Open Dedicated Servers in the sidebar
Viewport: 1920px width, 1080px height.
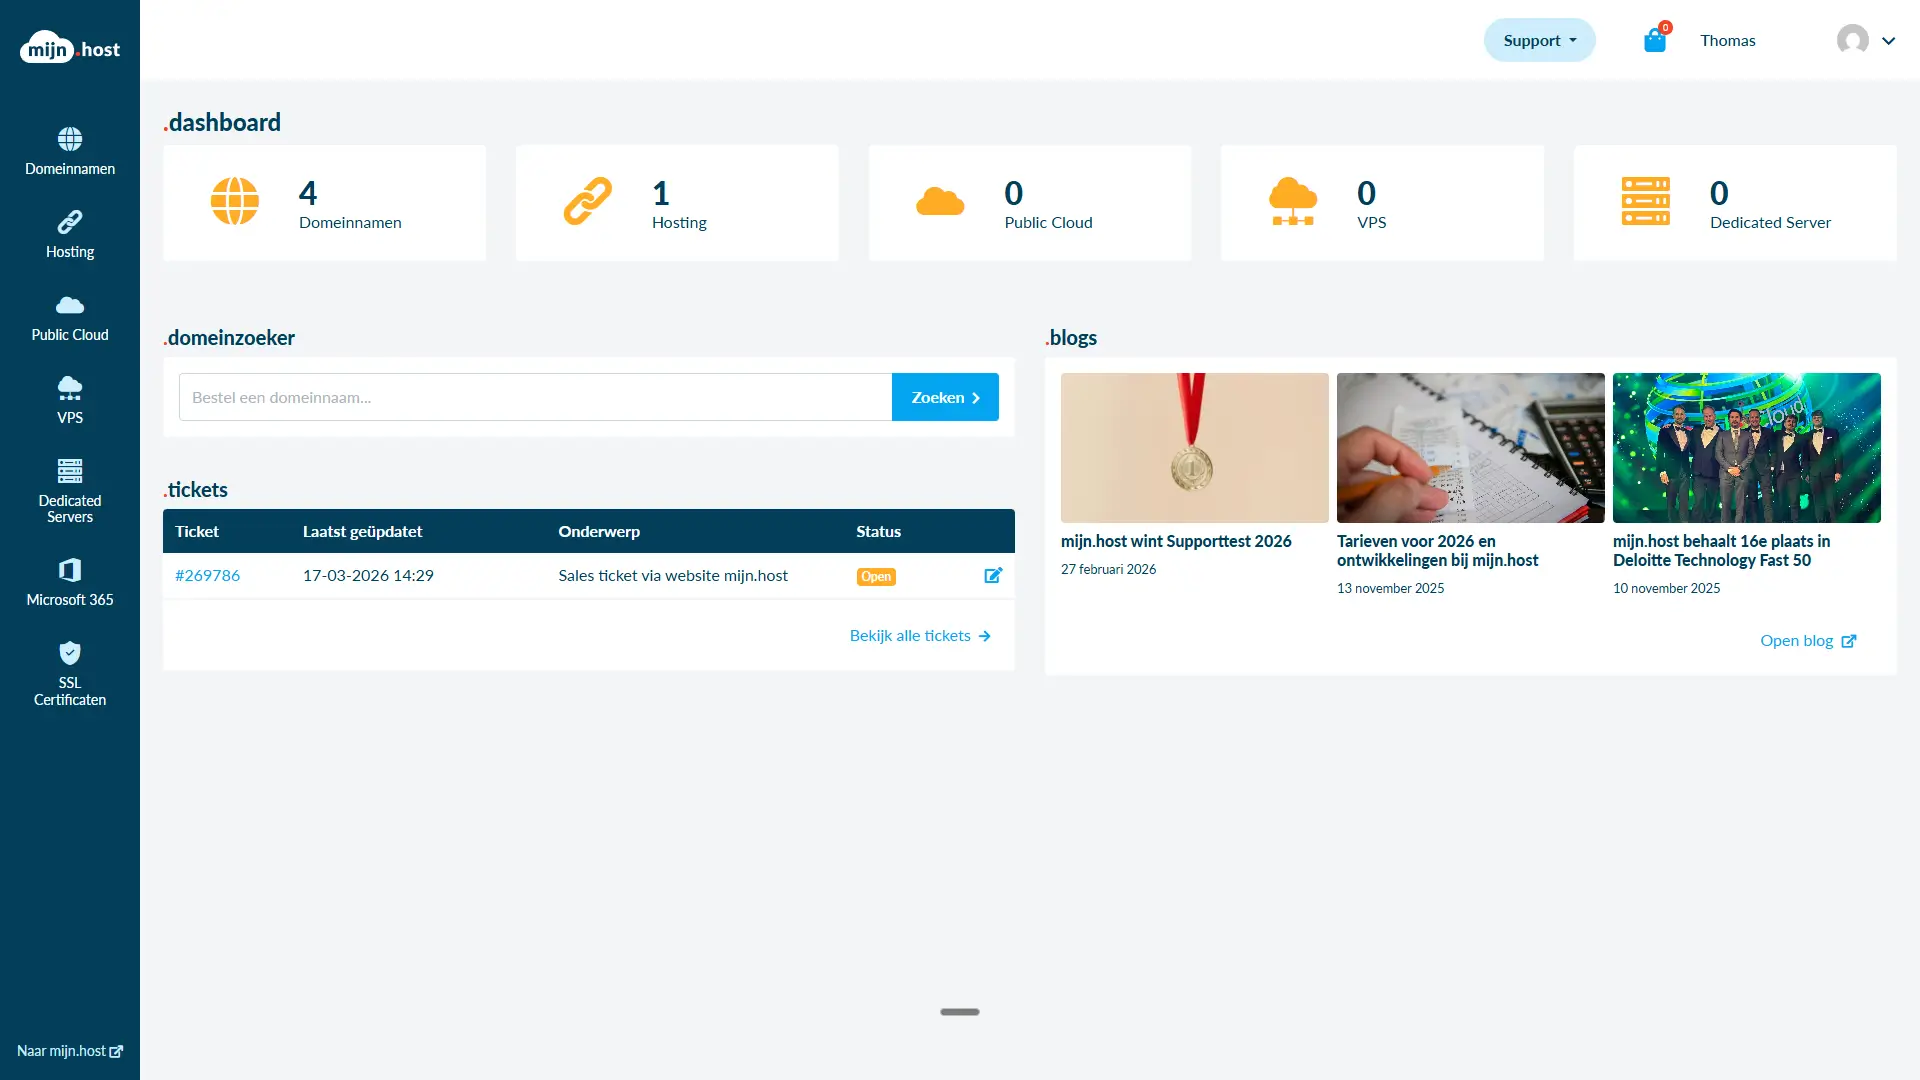click(x=69, y=489)
